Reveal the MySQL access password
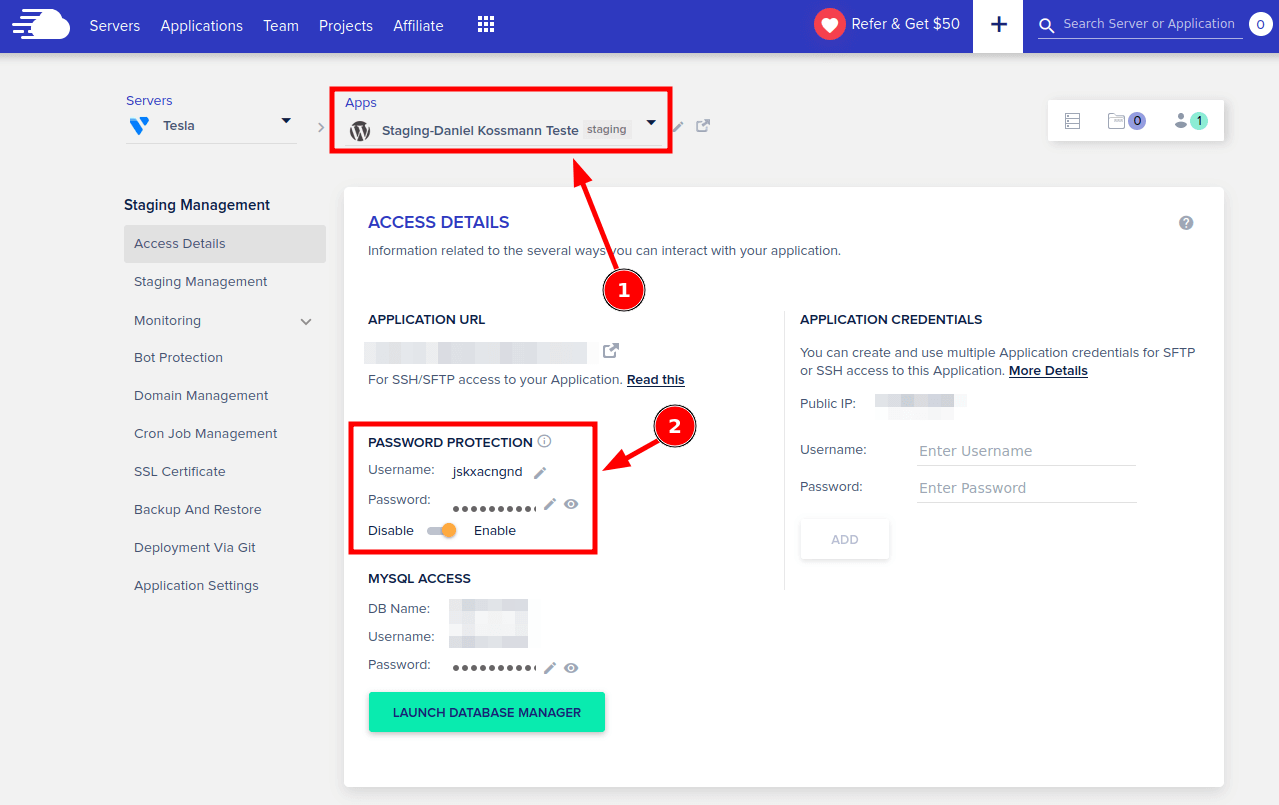The width and height of the screenshot is (1279, 805). [x=571, y=668]
